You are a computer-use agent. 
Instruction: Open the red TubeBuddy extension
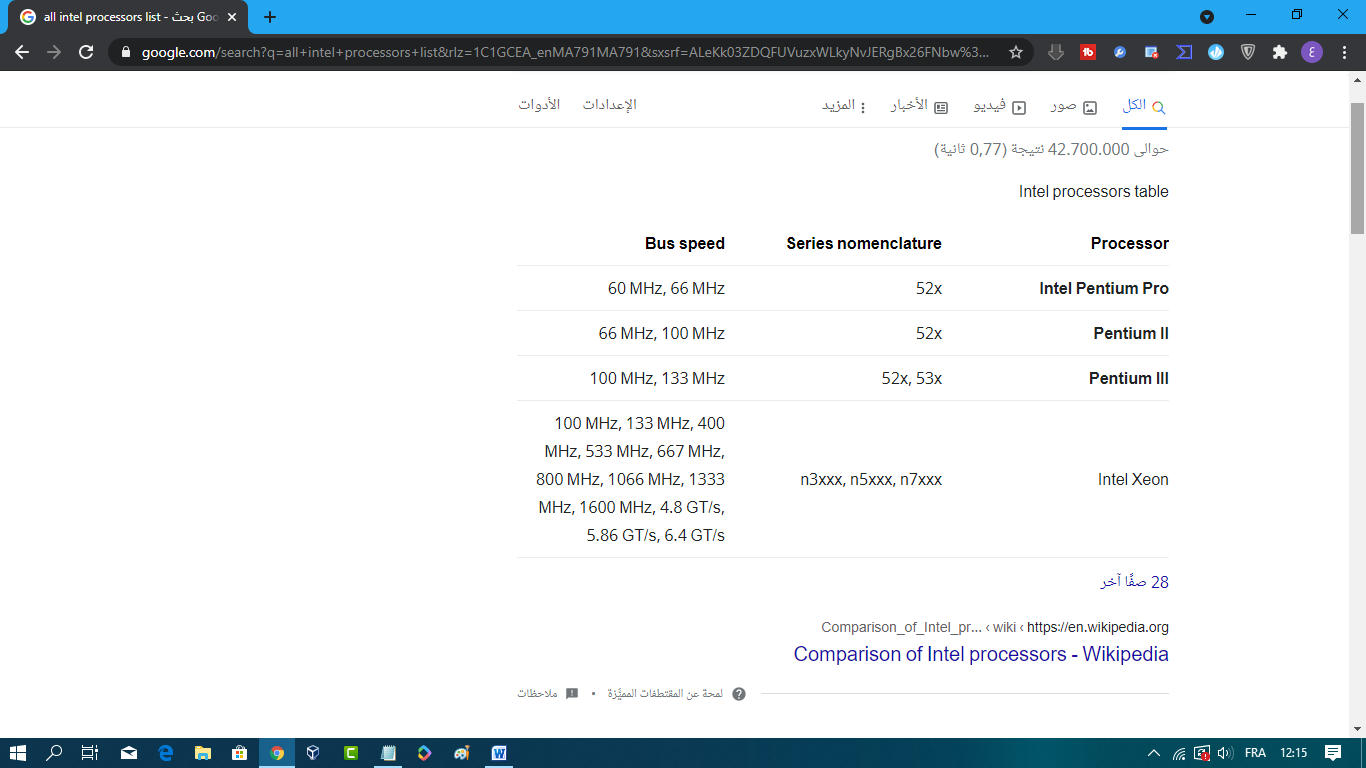point(1088,52)
